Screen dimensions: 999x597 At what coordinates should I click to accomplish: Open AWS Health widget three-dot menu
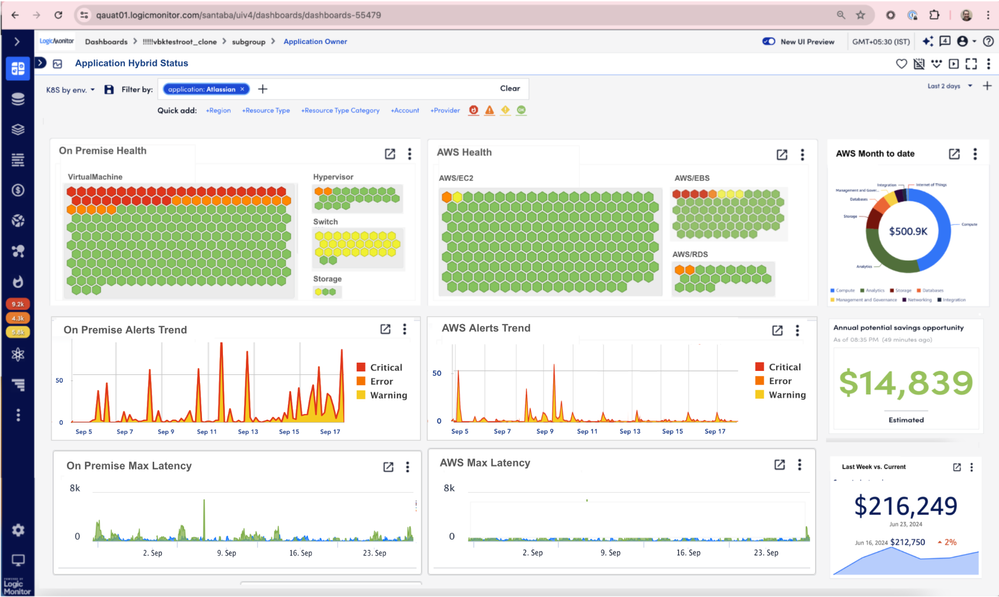tap(802, 155)
